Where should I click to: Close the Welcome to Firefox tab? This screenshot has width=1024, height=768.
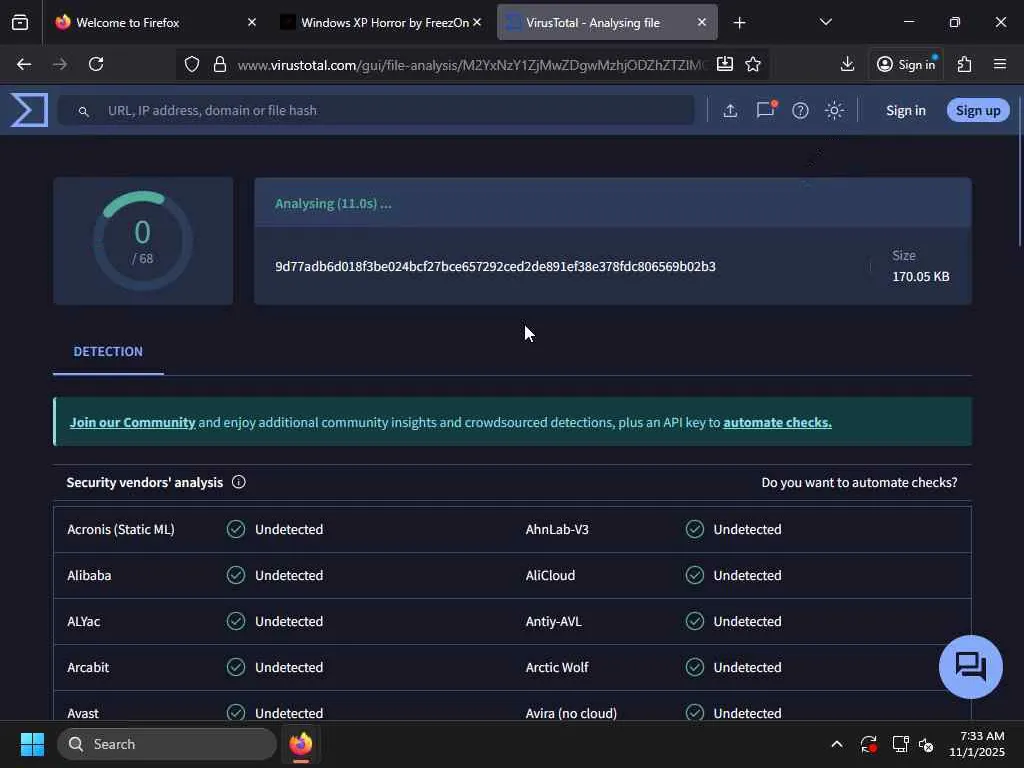[252, 22]
